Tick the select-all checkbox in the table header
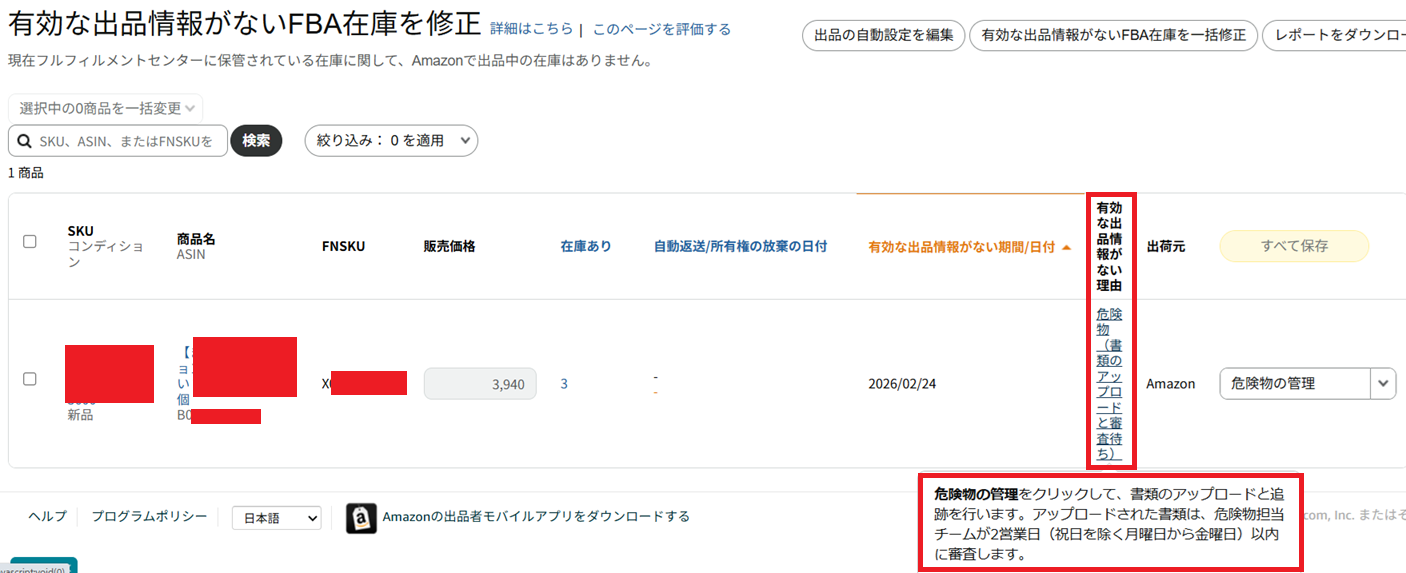 [x=30, y=241]
